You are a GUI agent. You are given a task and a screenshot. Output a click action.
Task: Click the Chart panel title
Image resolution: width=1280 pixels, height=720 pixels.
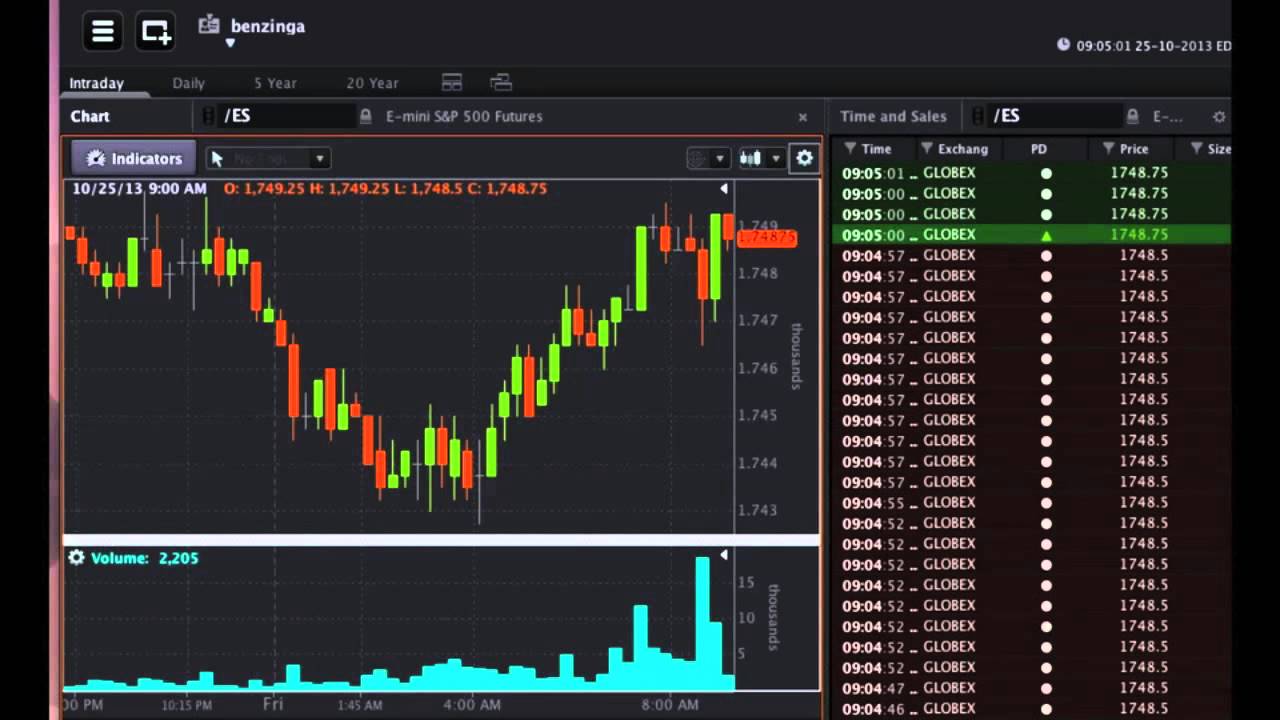pyautogui.click(x=90, y=116)
